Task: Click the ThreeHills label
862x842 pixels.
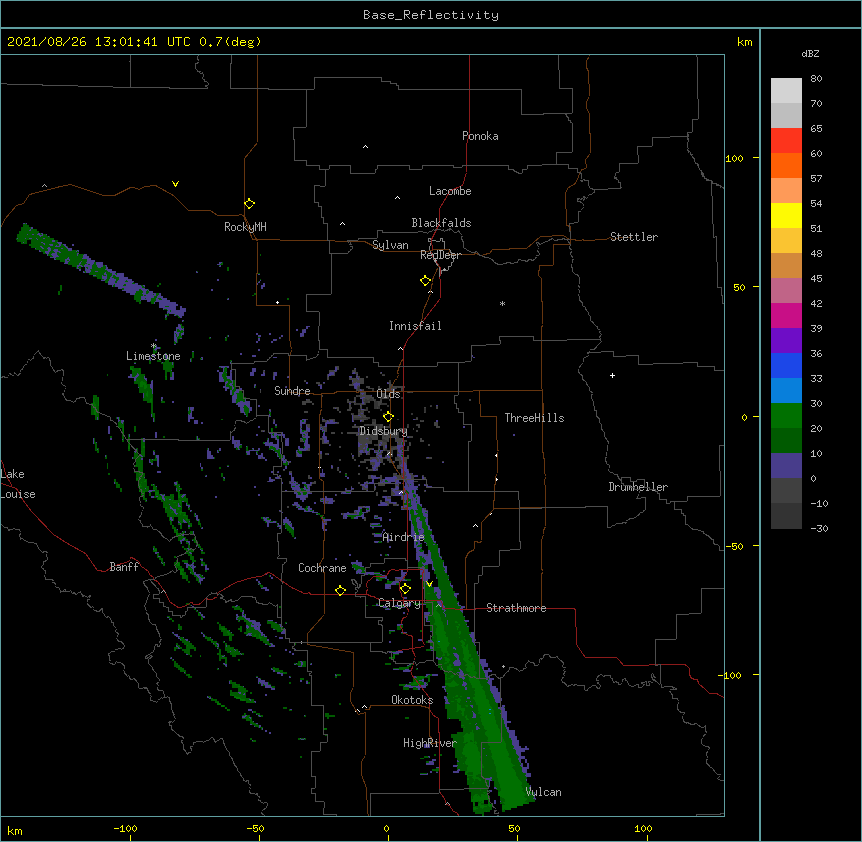Action: [534, 418]
